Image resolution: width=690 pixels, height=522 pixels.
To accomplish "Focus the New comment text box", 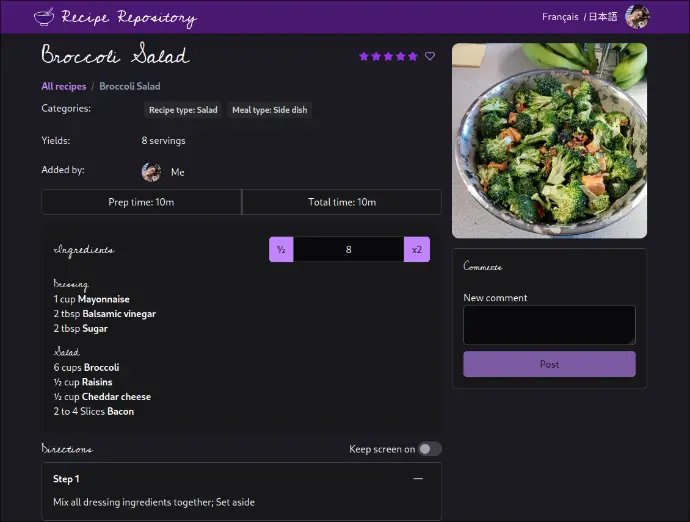I will pyautogui.click(x=549, y=325).
